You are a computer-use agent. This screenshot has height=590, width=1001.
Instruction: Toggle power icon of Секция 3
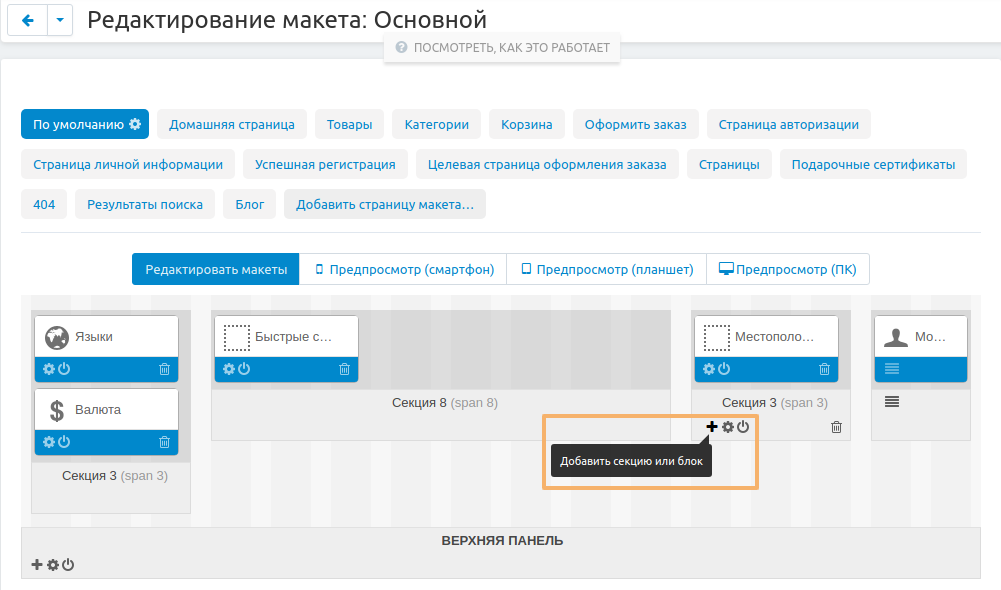(x=741, y=426)
